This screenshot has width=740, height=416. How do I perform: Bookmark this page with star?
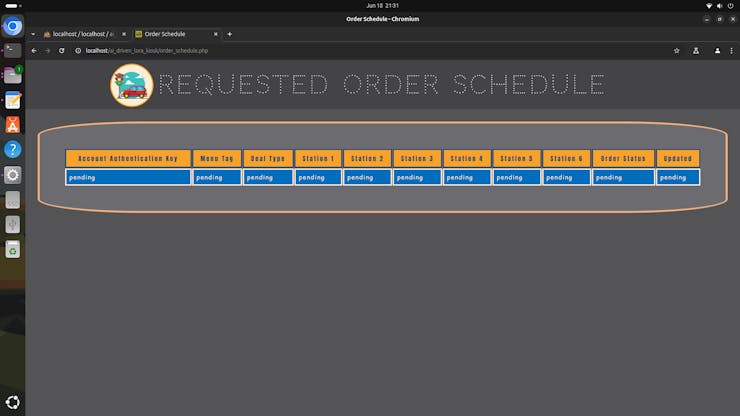(x=677, y=51)
